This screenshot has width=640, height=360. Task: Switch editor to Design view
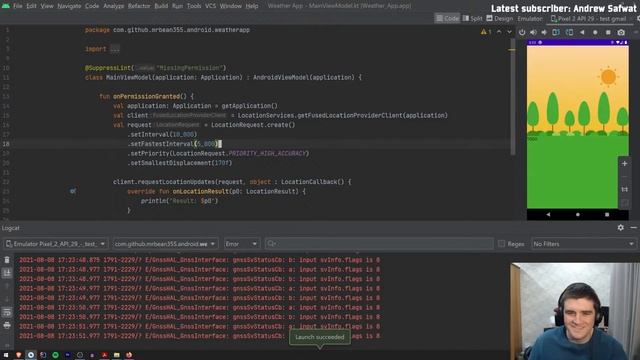[500, 18]
